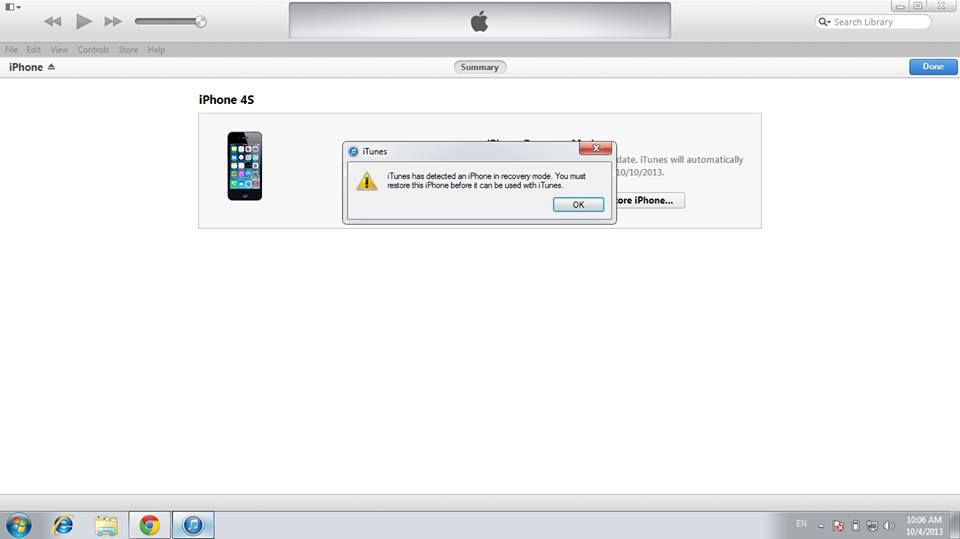
Task: Click the Apple logo status display
Action: click(480, 21)
